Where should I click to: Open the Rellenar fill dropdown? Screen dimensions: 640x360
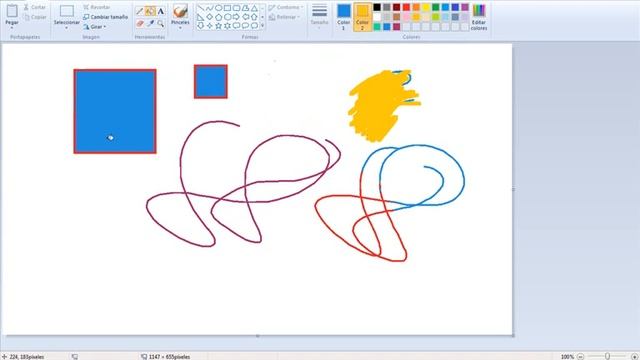pos(284,17)
